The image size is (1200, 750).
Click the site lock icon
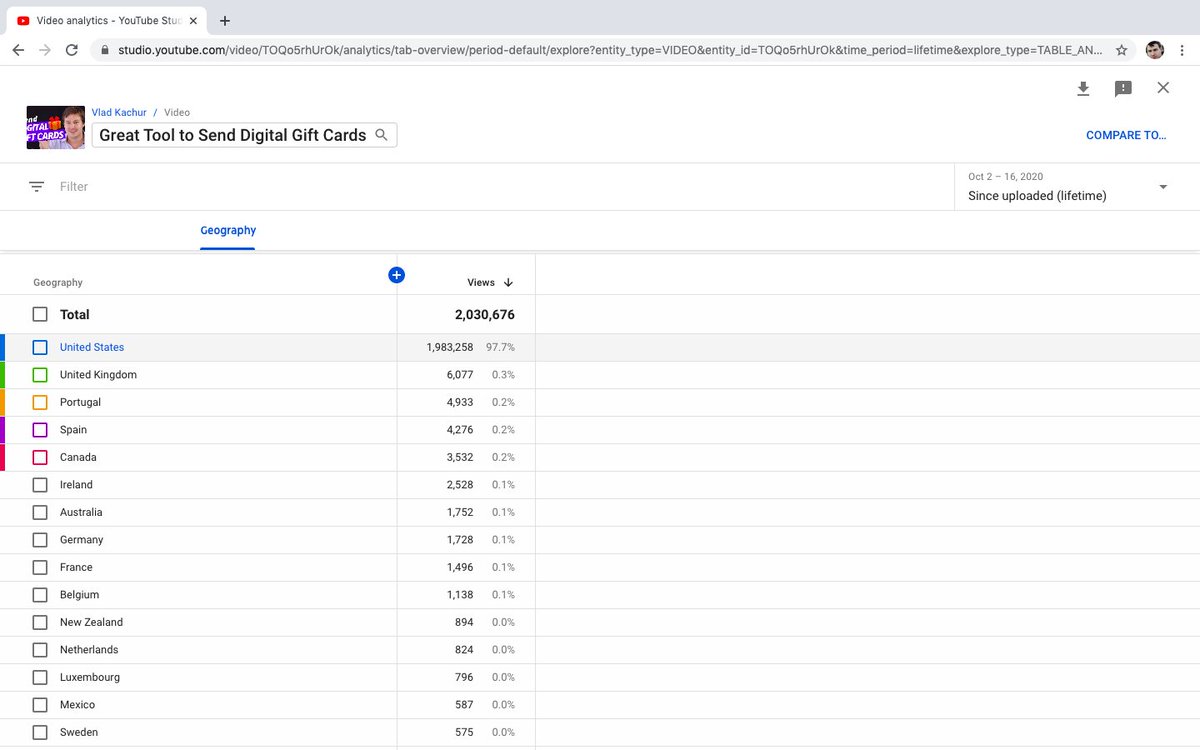tap(104, 50)
